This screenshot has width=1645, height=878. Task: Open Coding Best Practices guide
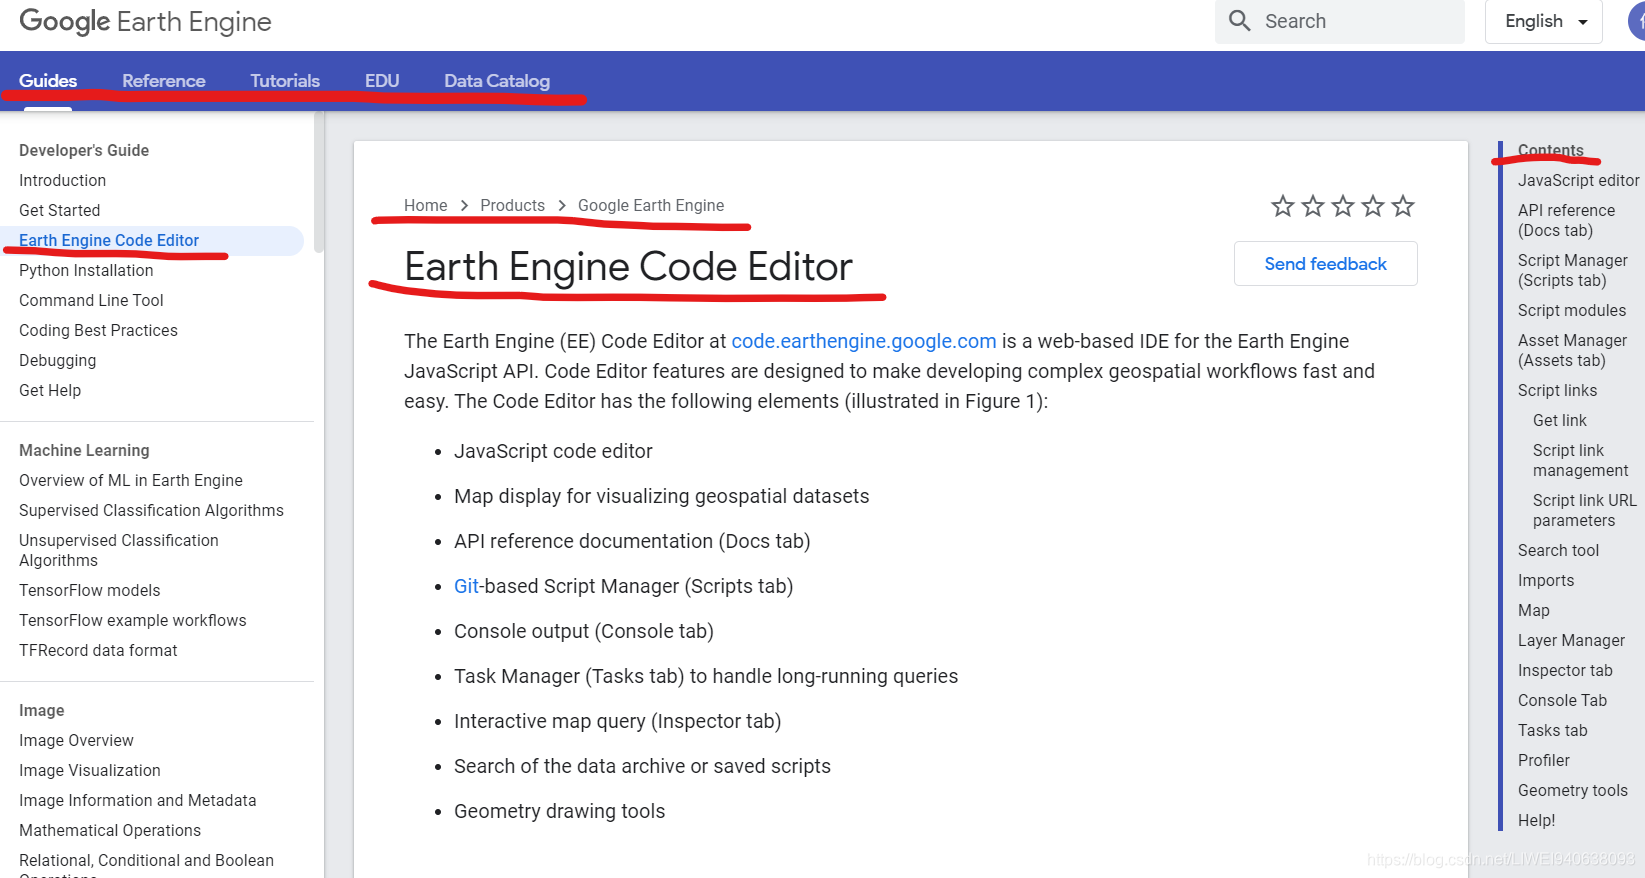click(98, 330)
